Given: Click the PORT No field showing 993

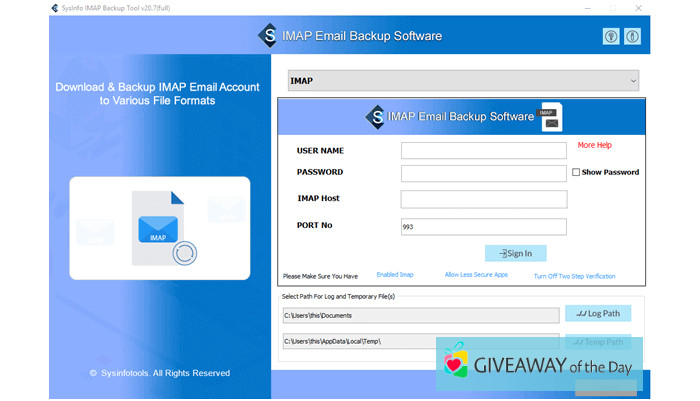Looking at the screenshot, I should click(x=483, y=227).
